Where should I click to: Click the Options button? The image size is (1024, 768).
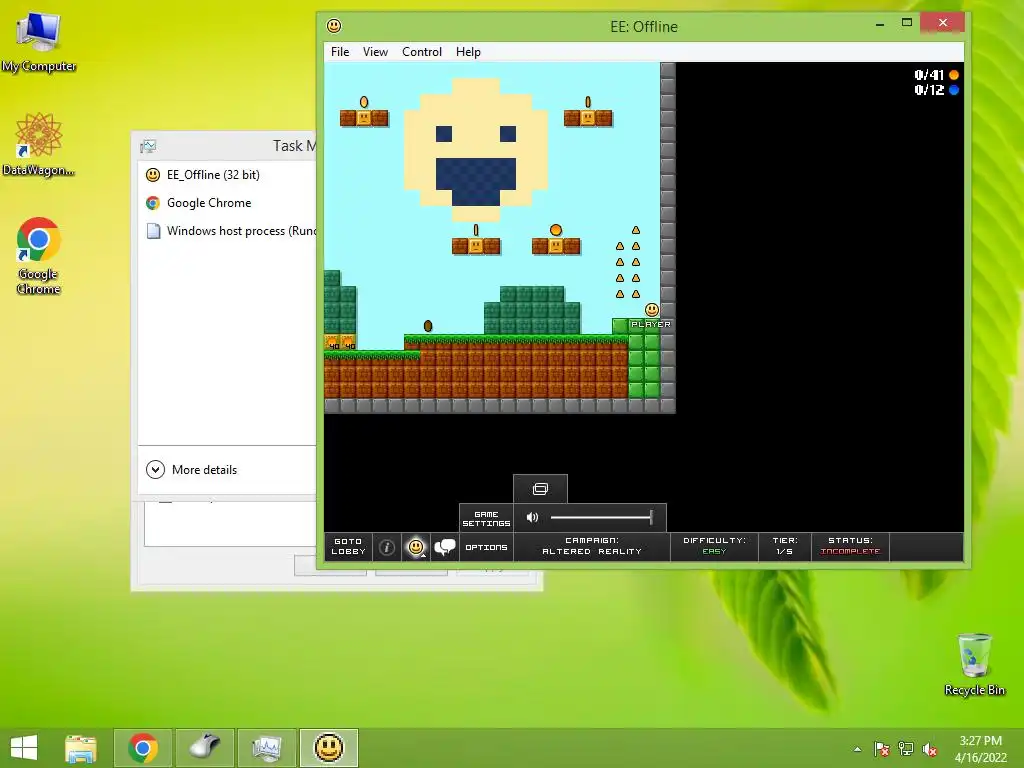click(x=486, y=547)
